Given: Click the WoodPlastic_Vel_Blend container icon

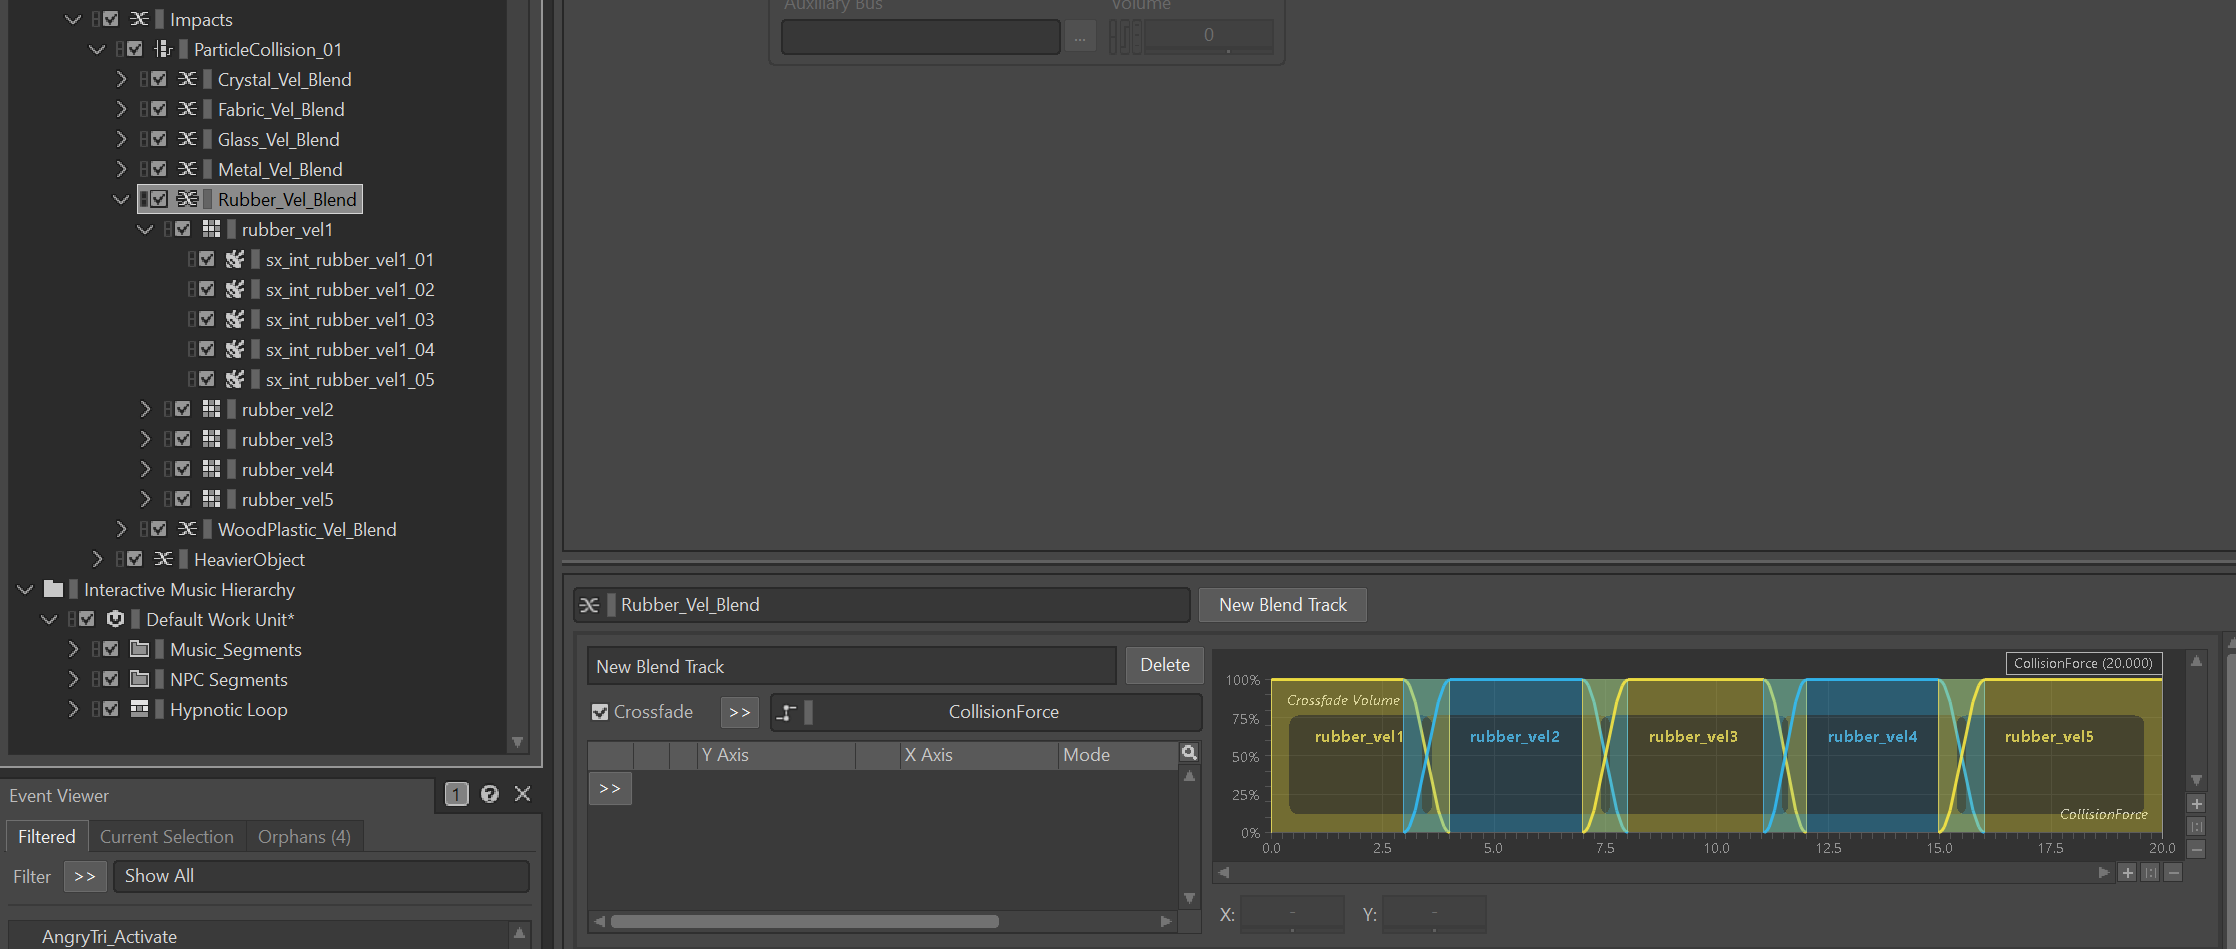Looking at the screenshot, I should 187,529.
